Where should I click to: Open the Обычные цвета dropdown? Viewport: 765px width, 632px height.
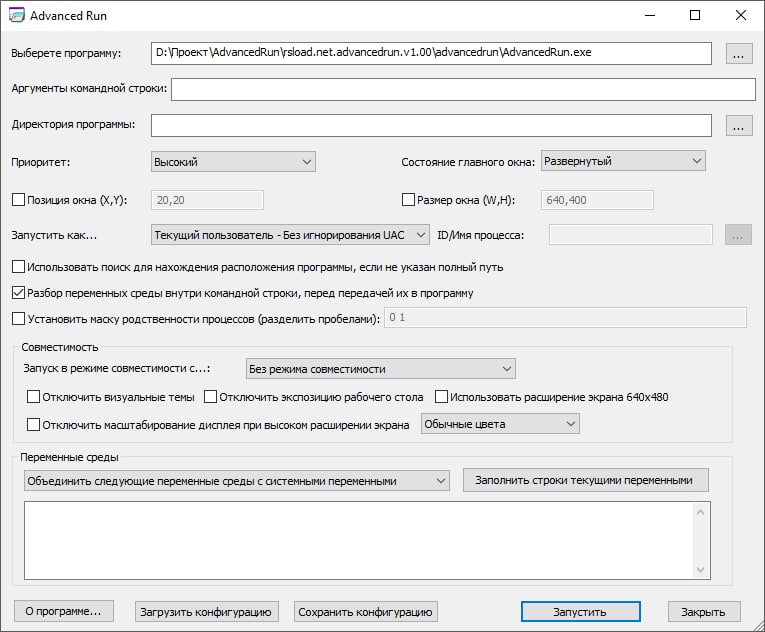point(500,424)
